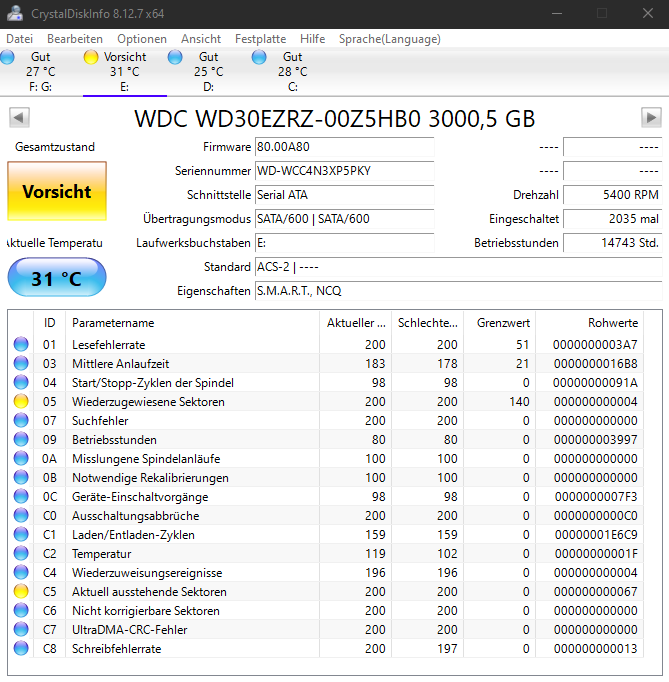Click the Übertragungsmodus field SATA/600

pos(345,219)
